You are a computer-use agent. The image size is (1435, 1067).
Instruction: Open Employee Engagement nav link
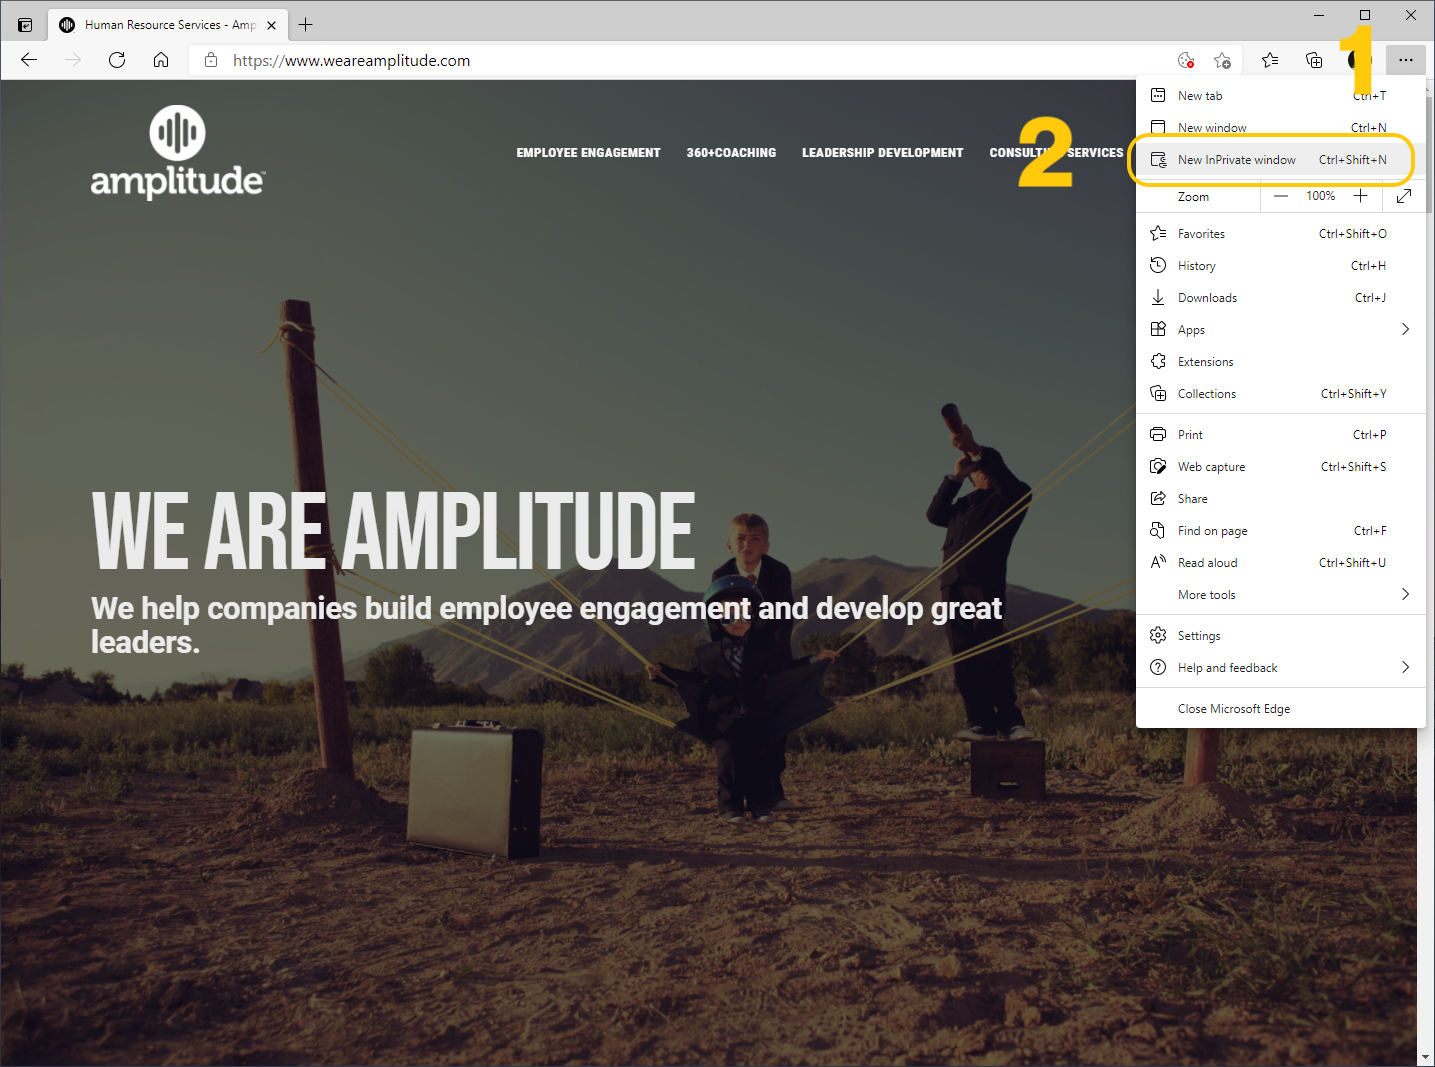tap(588, 153)
